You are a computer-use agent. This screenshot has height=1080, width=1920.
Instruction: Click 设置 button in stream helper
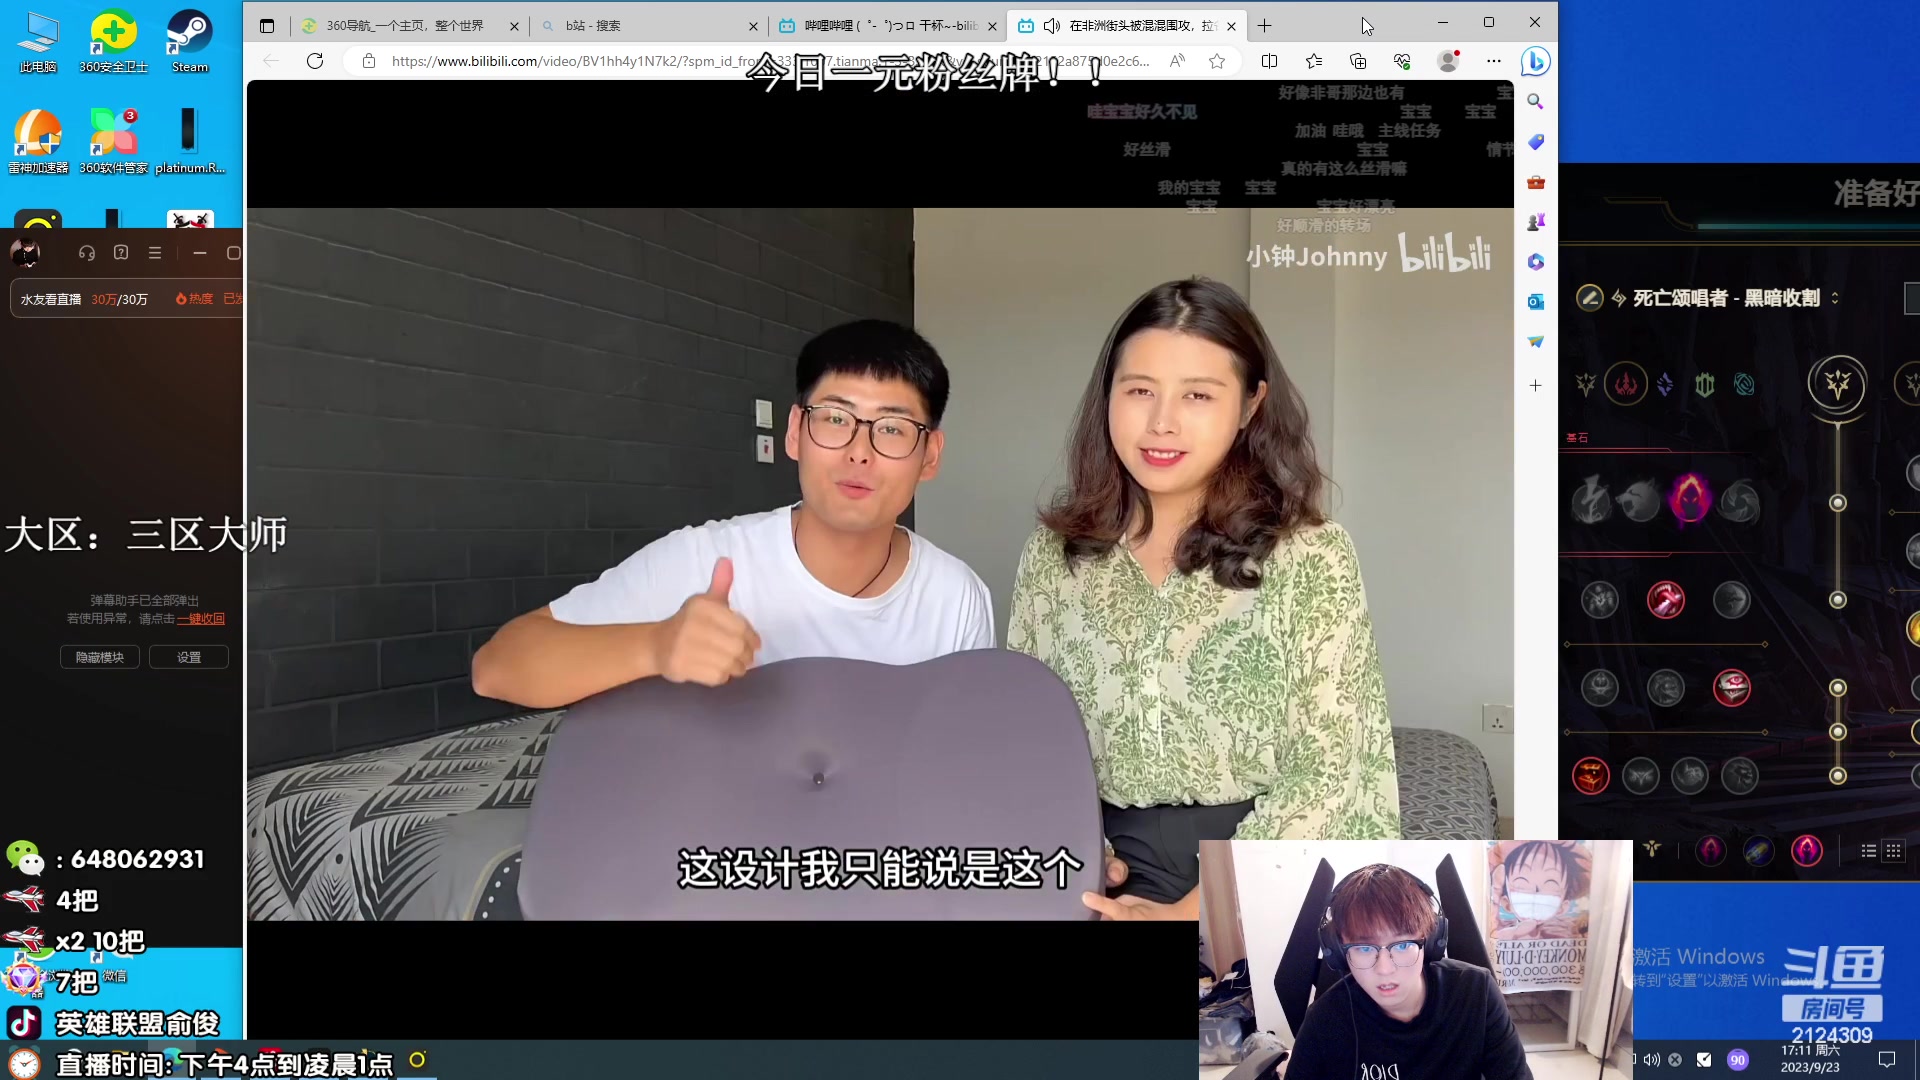(189, 657)
